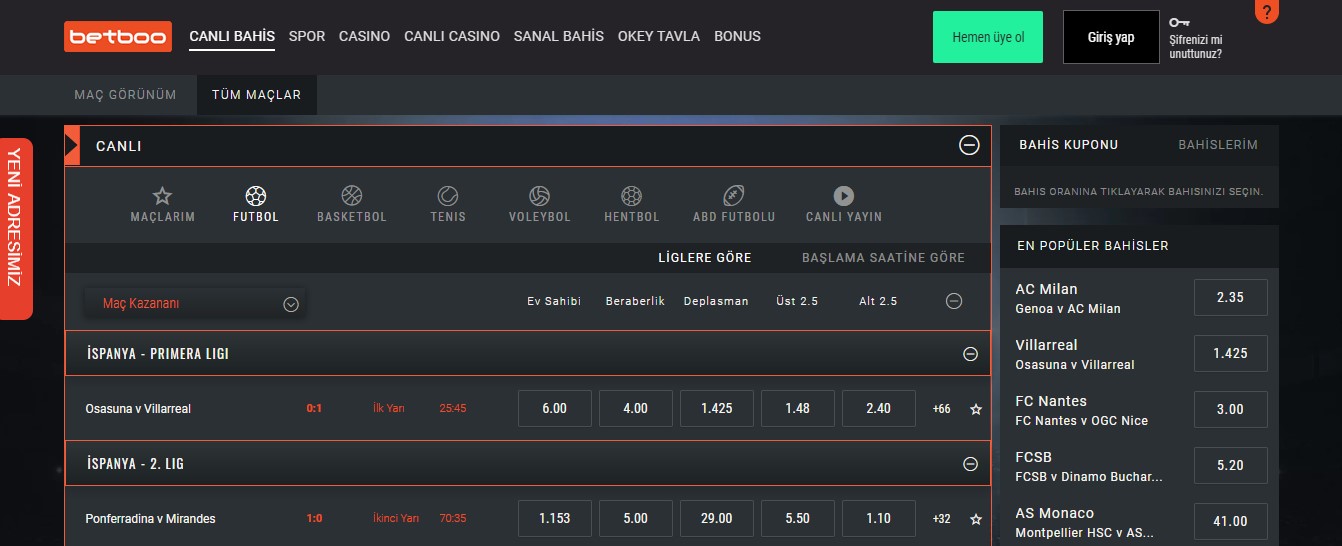
Task: Bet Üst 2.5 at 5.50
Action: pyautogui.click(x=798, y=519)
